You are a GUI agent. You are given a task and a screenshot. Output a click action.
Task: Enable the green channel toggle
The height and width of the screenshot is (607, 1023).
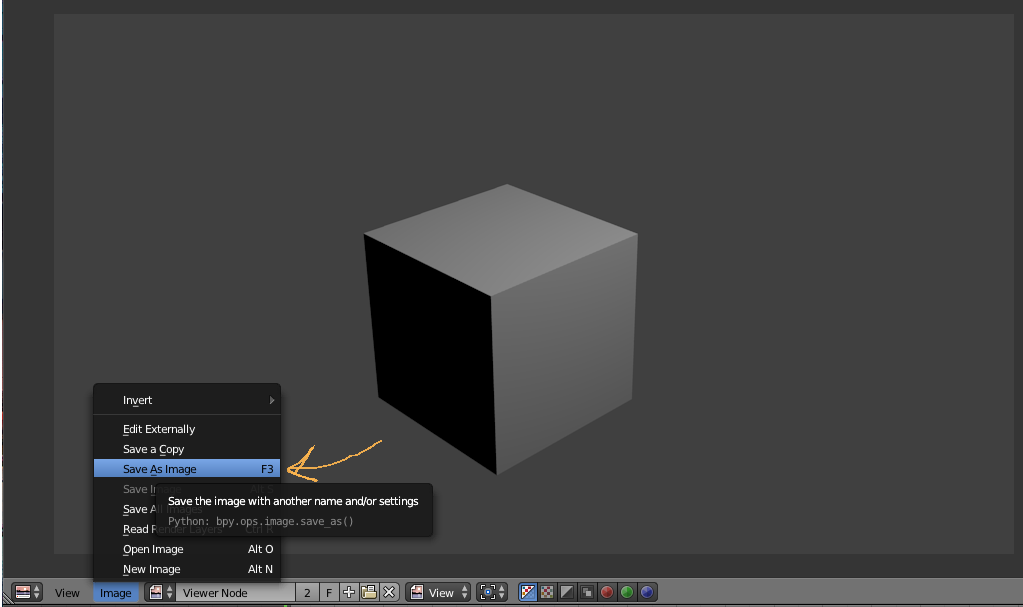click(626, 592)
